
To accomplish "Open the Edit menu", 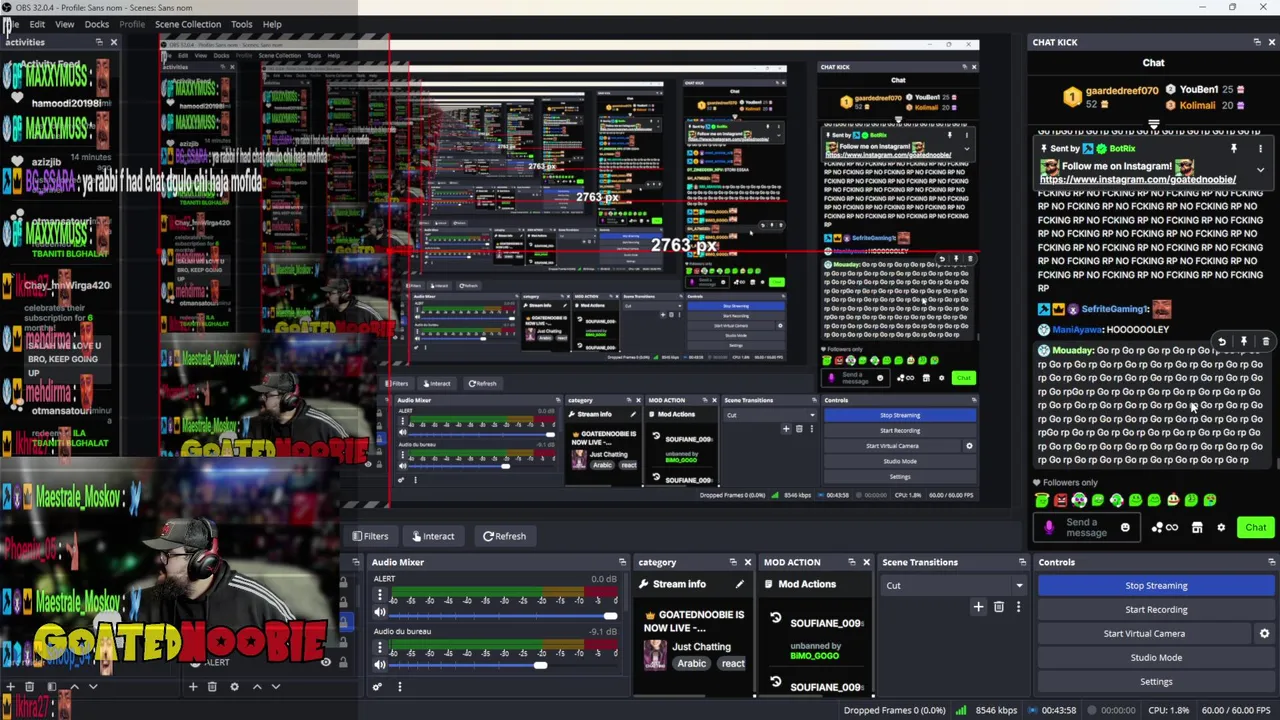I will [37, 24].
